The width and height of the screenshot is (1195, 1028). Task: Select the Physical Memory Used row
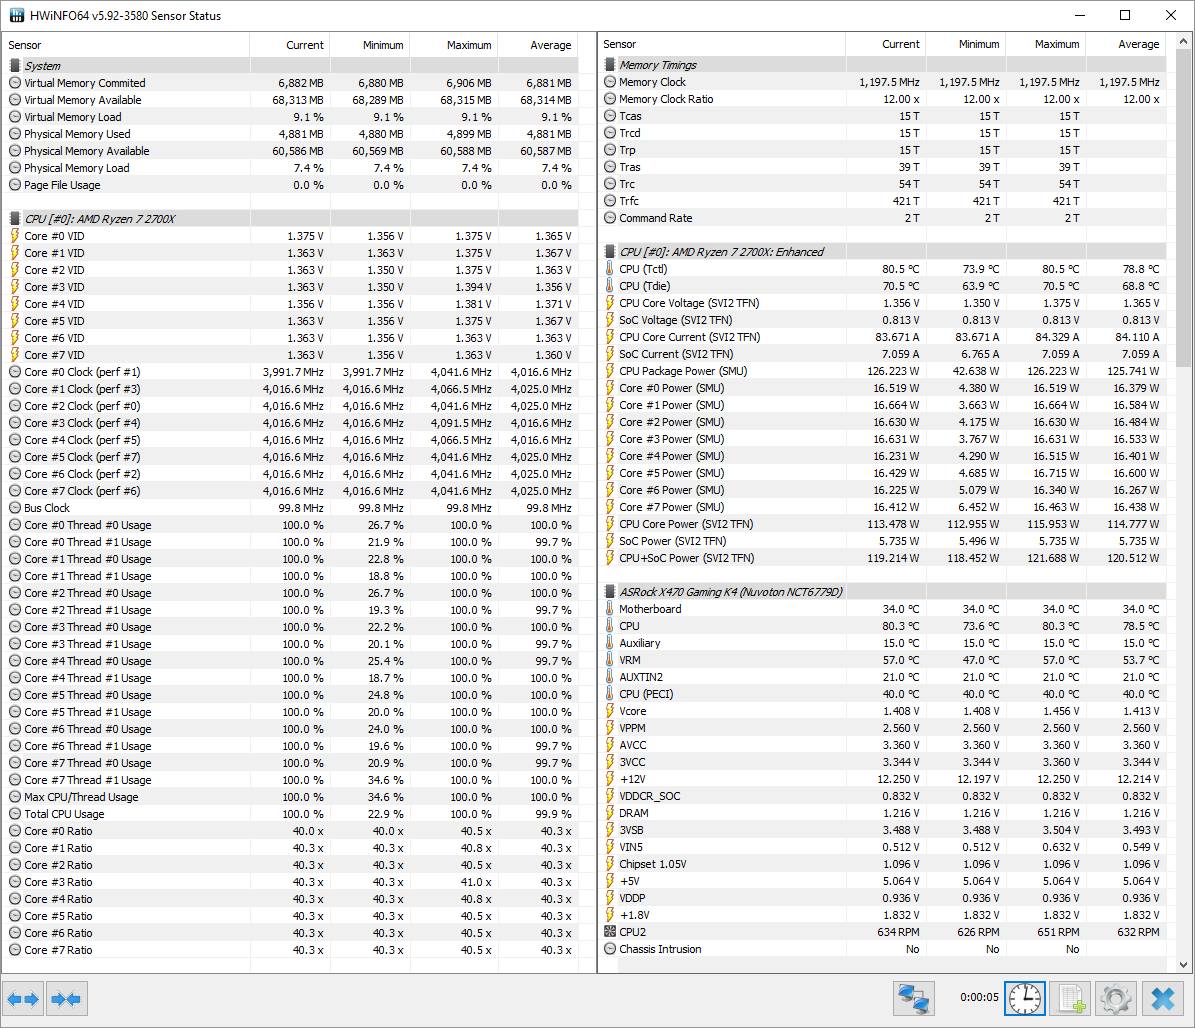click(x=291, y=134)
